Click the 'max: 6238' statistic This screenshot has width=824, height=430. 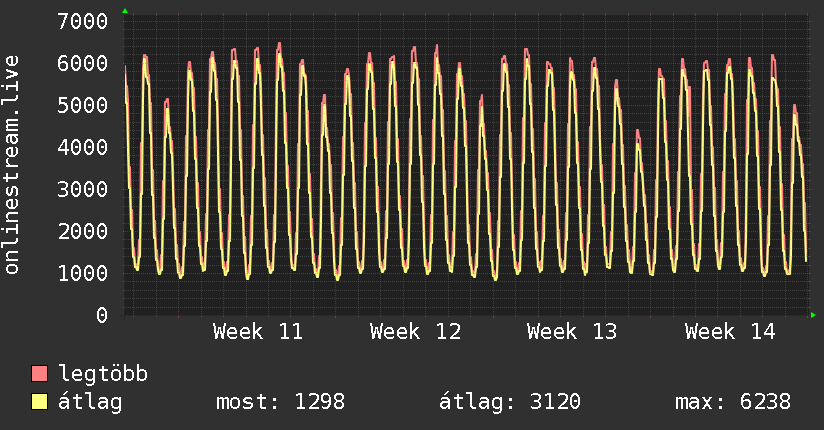click(733, 402)
